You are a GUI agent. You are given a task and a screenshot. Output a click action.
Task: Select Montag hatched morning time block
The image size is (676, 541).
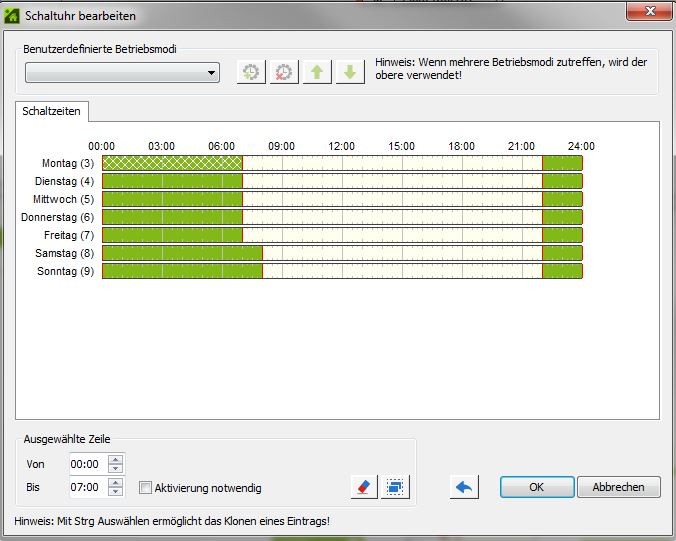tap(172, 163)
